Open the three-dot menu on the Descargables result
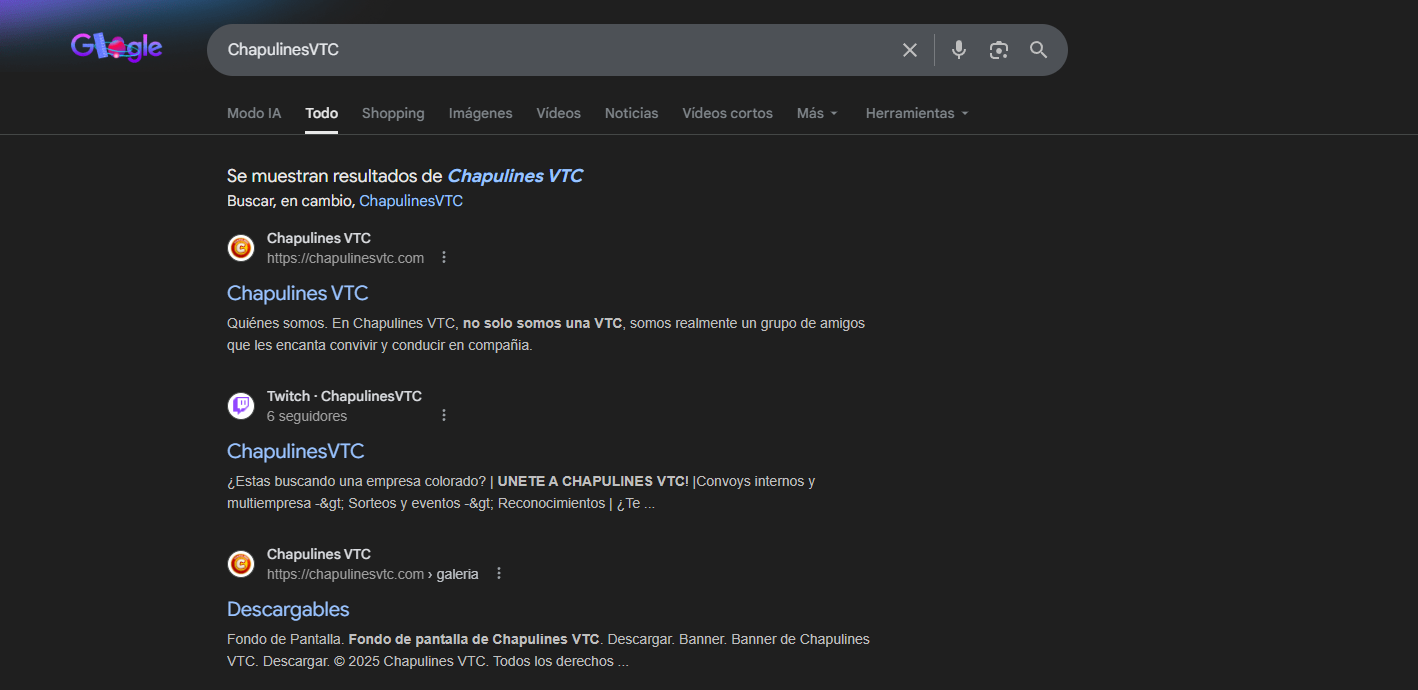 pyautogui.click(x=499, y=573)
